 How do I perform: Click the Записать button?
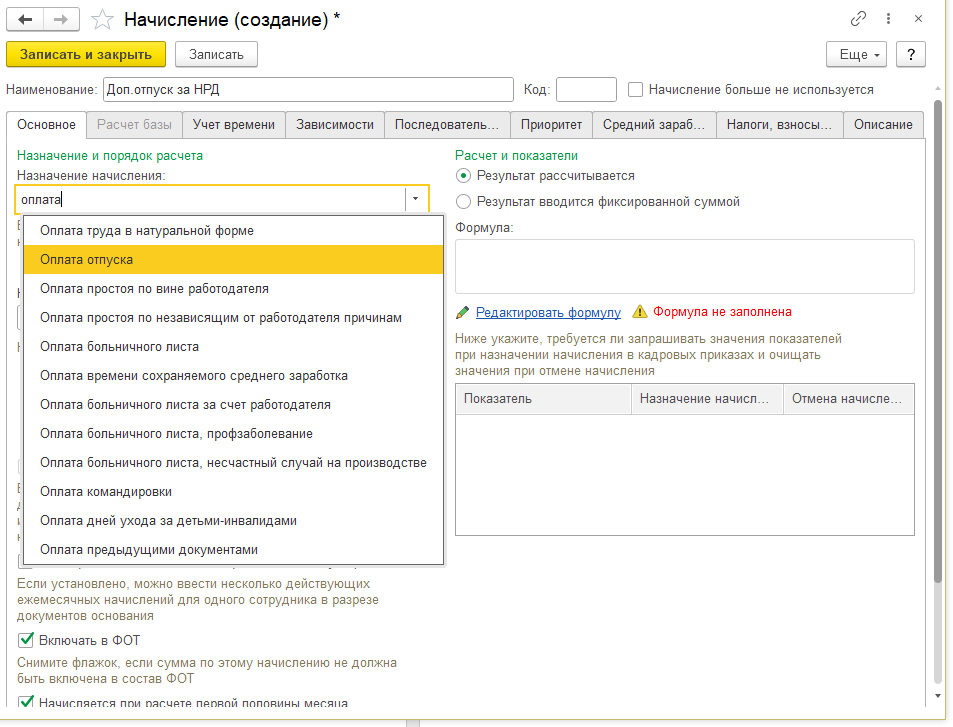point(216,54)
